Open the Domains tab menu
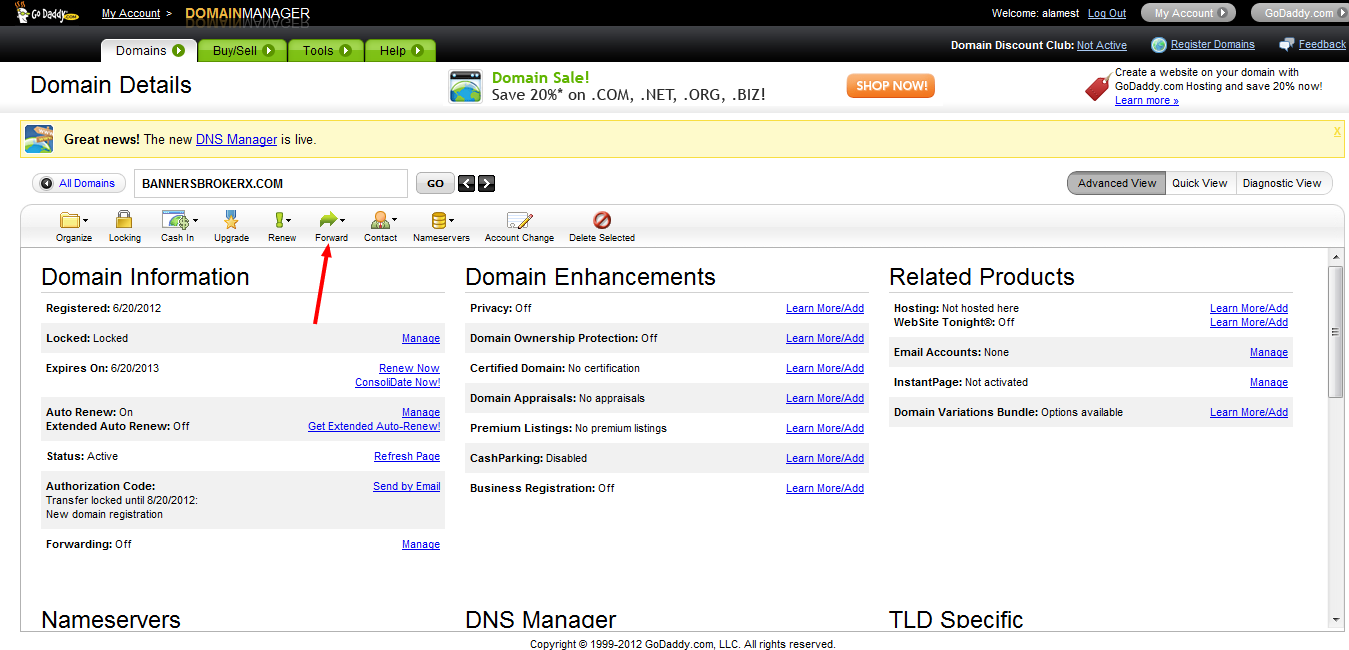The height and width of the screenshot is (650, 1349). [x=149, y=50]
